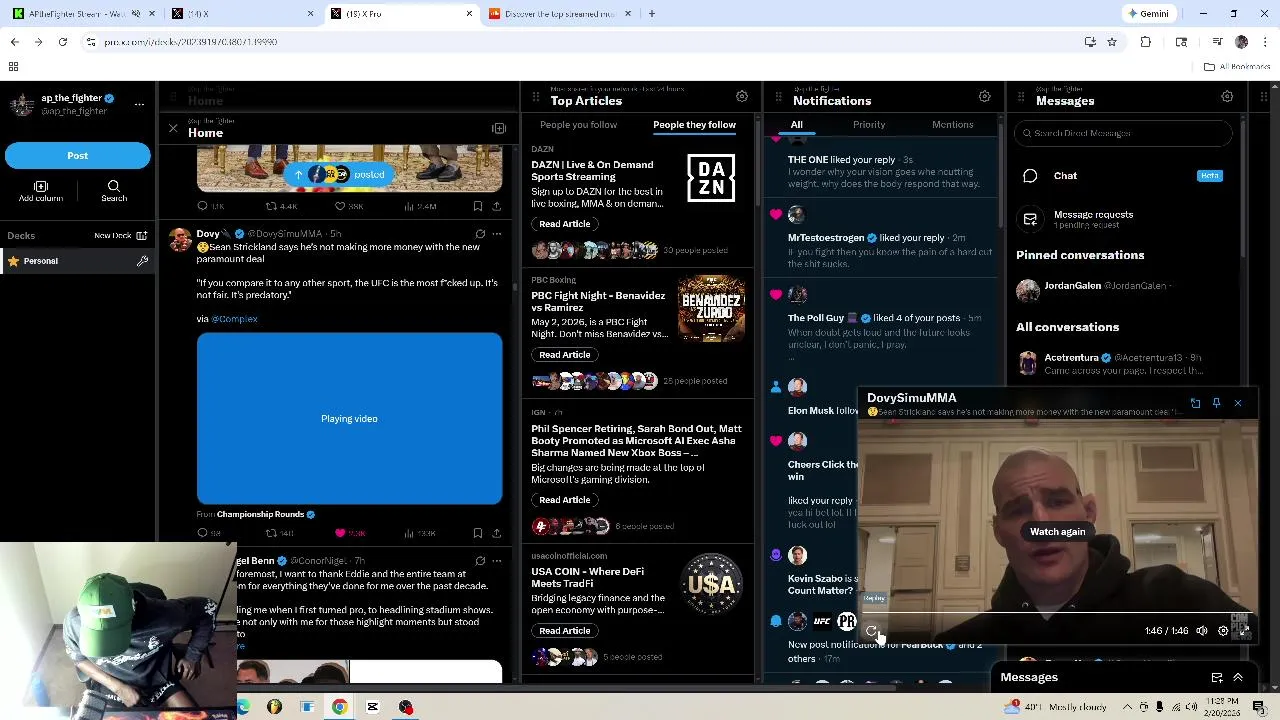Share the Dovy Sean Strickland post
Viewport: 1280px width, 720px height.
pyautogui.click(x=497, y=534)
